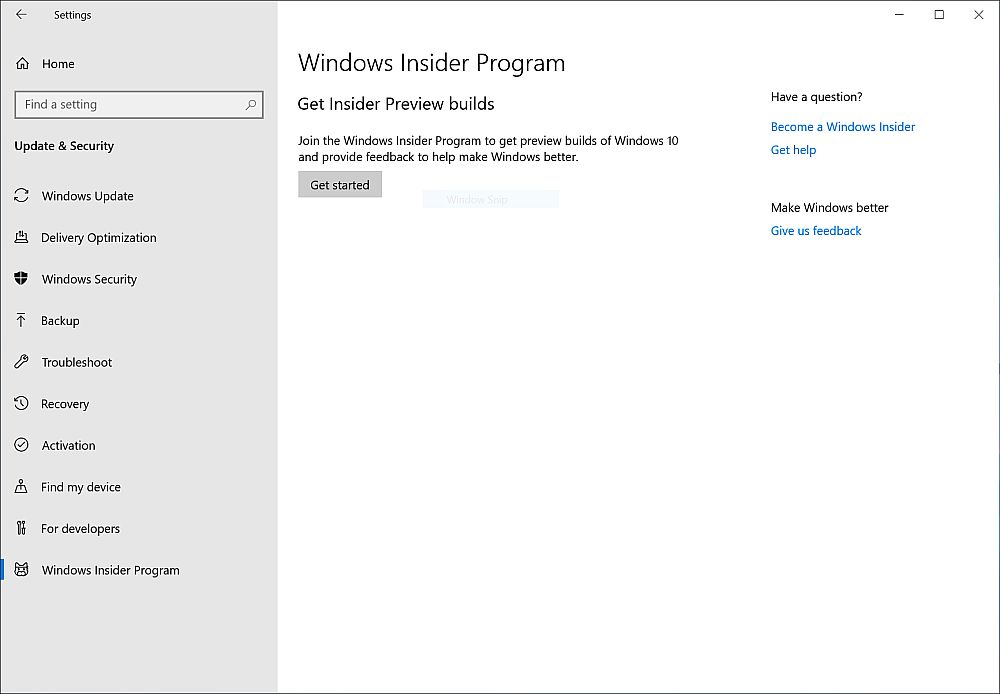This screenshot has height=694, width=1000.
Task: Click the Activation checkmark icon
Action: click(x=22, y=445)
